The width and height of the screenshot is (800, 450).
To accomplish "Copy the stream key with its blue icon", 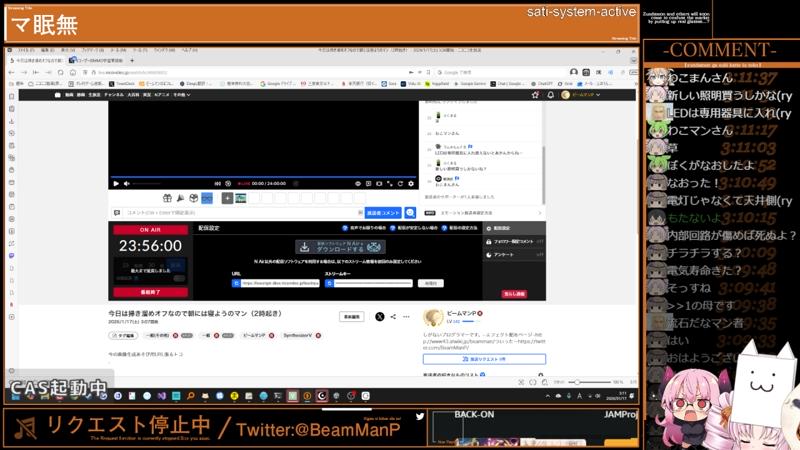I will (x=329, y=283).
